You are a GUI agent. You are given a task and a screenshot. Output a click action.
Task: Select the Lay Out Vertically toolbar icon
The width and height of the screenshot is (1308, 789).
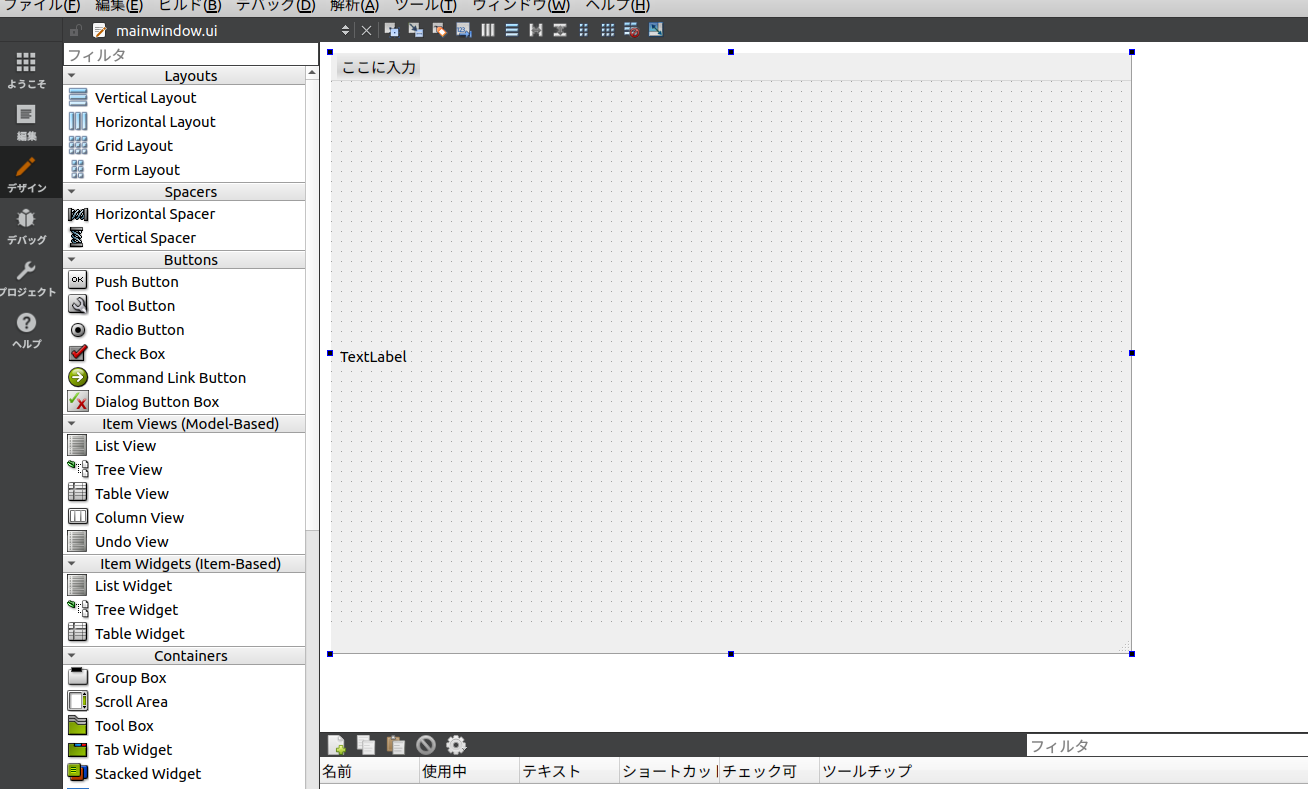click(511, 30)
